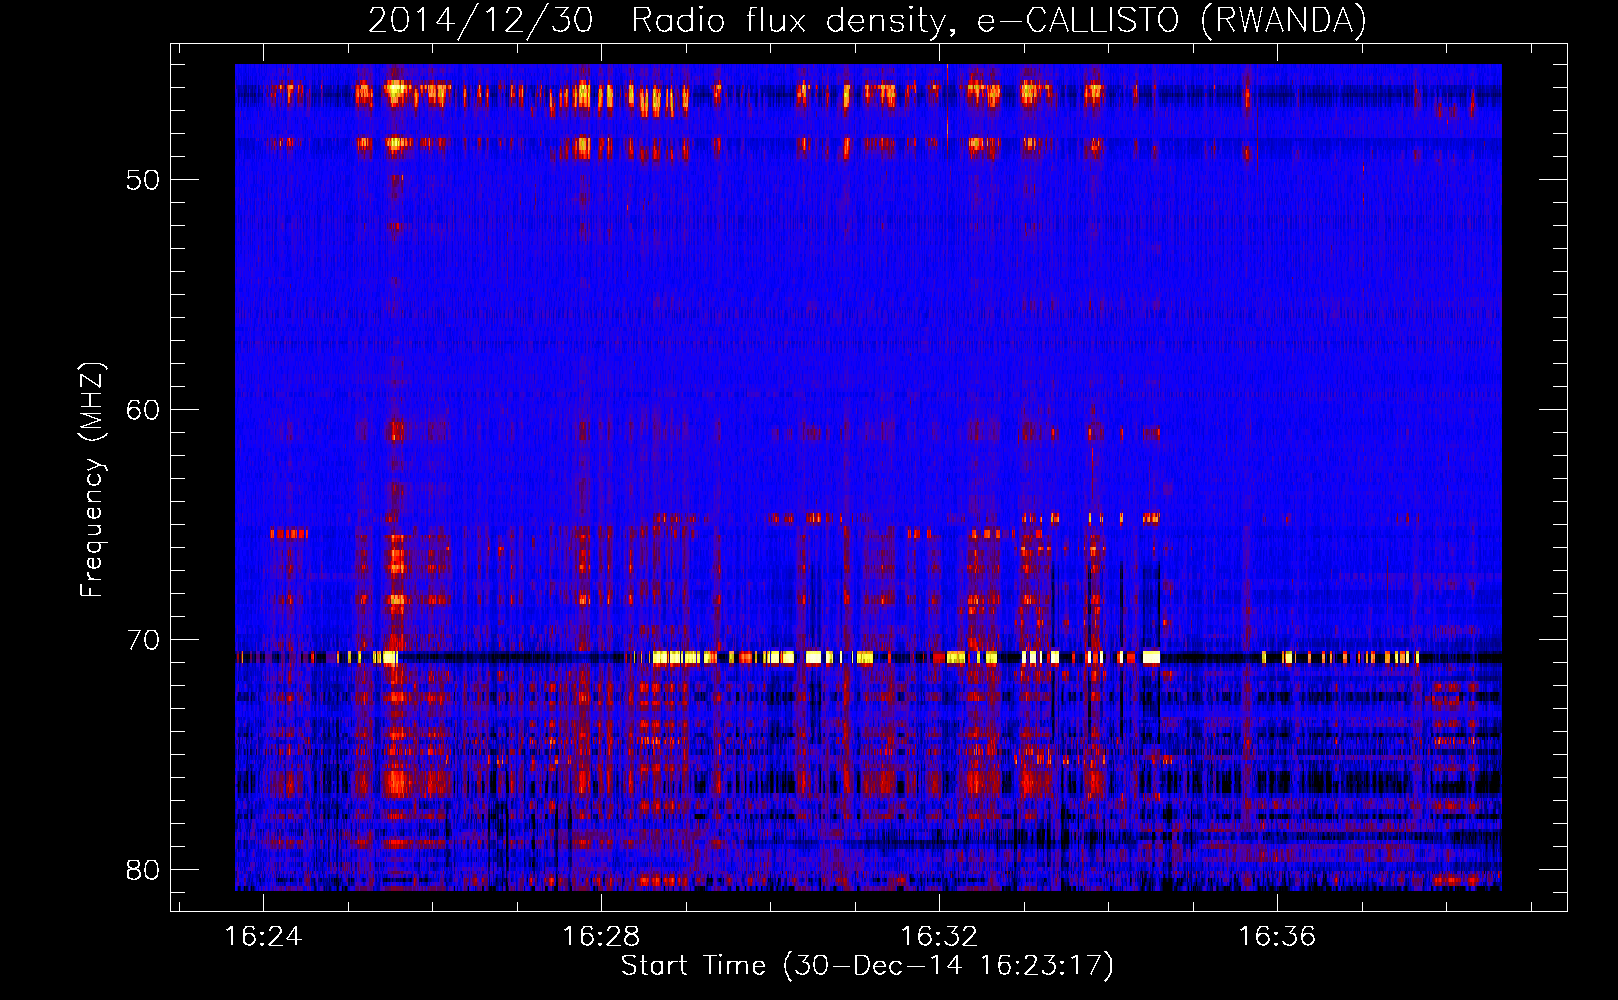Click the '70' frequency axis label
This screenshot has height=1000, width=1618.
click(x=143, y=641)
